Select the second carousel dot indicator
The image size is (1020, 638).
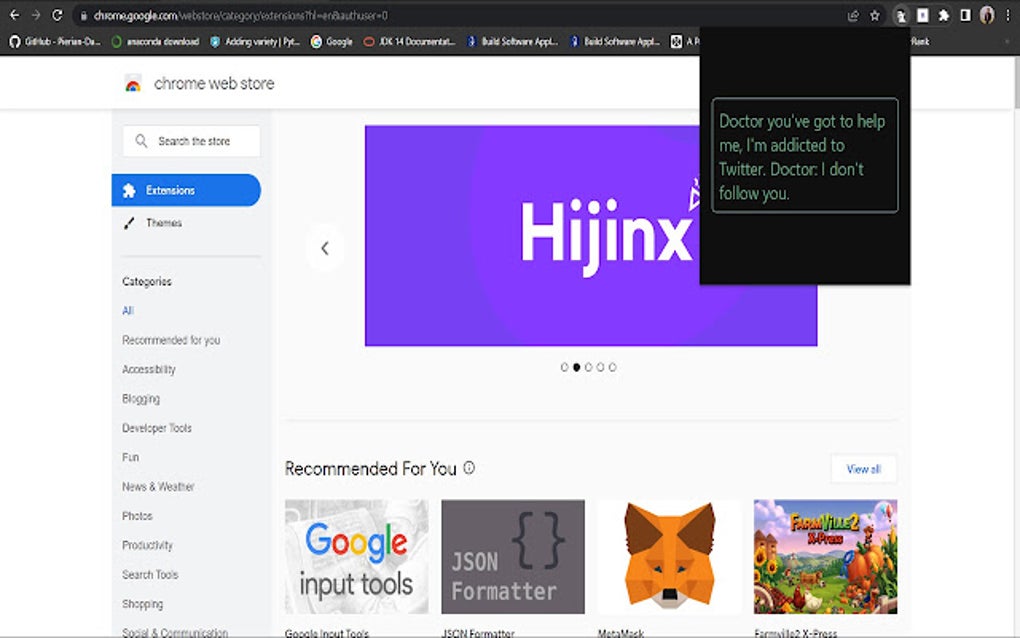(576, 367)
